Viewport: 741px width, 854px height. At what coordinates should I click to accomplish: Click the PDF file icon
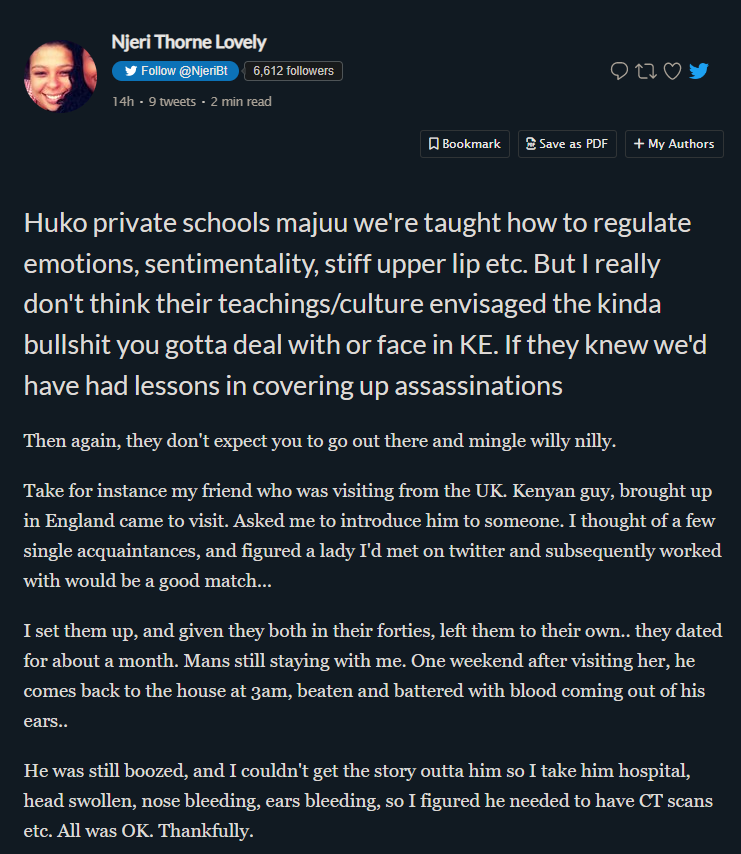pyautogui.click(x=531, y=144)
